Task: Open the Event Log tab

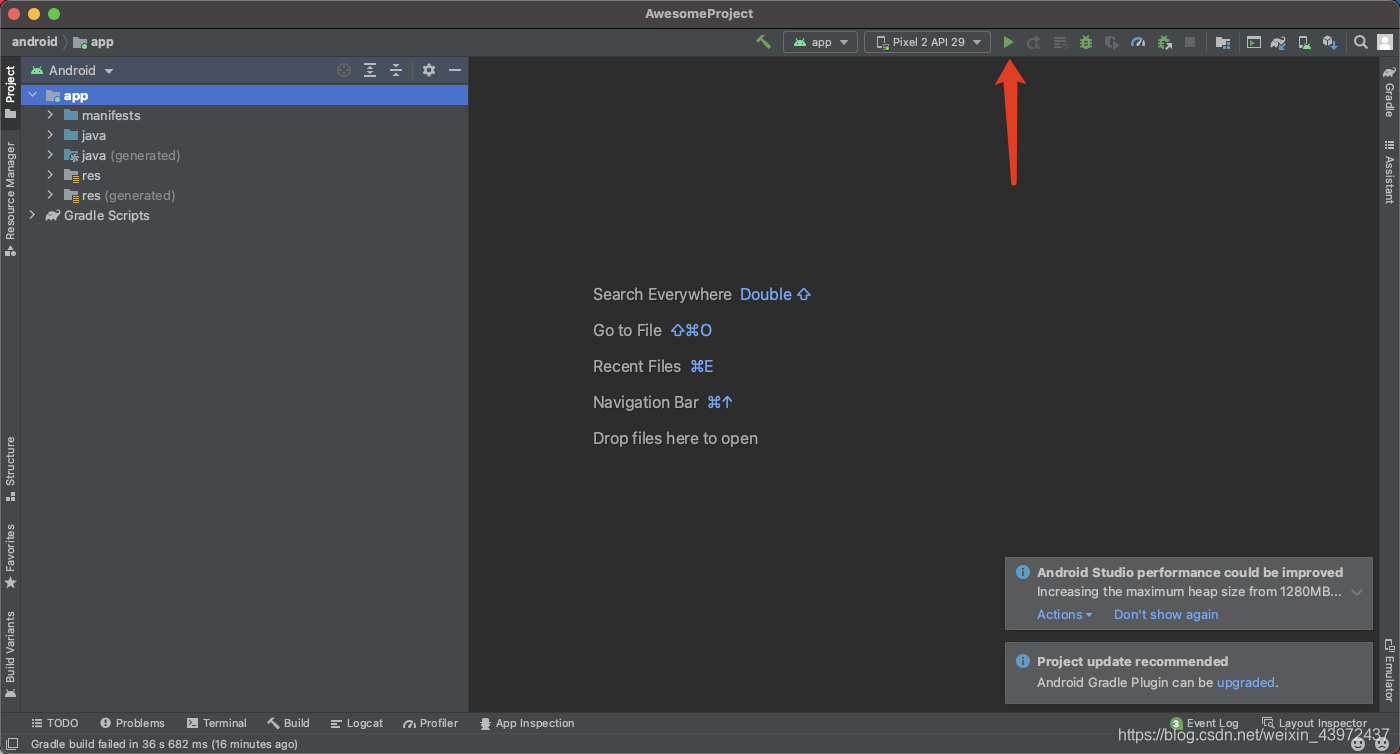Action: 1205,723
